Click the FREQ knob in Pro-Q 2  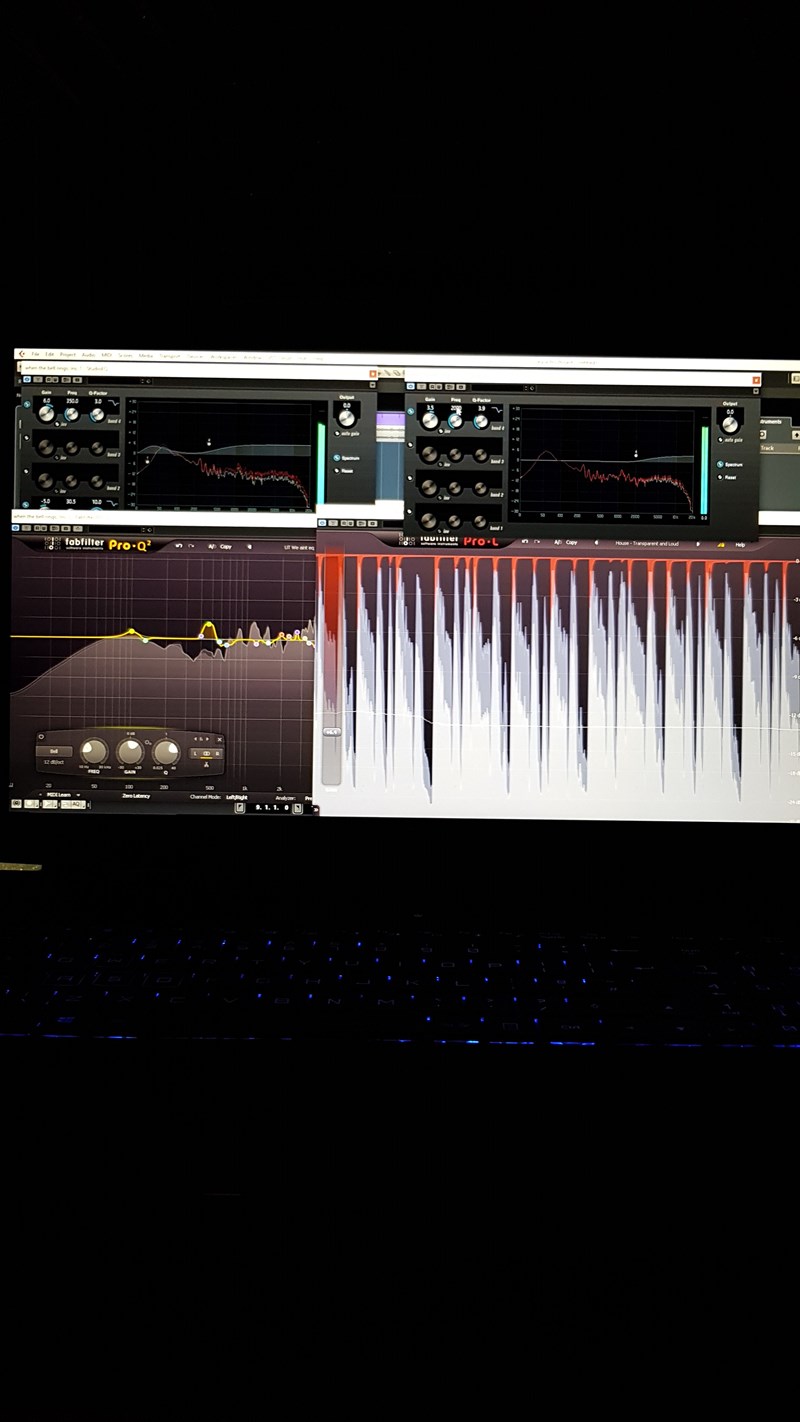[x=93, y=751]
